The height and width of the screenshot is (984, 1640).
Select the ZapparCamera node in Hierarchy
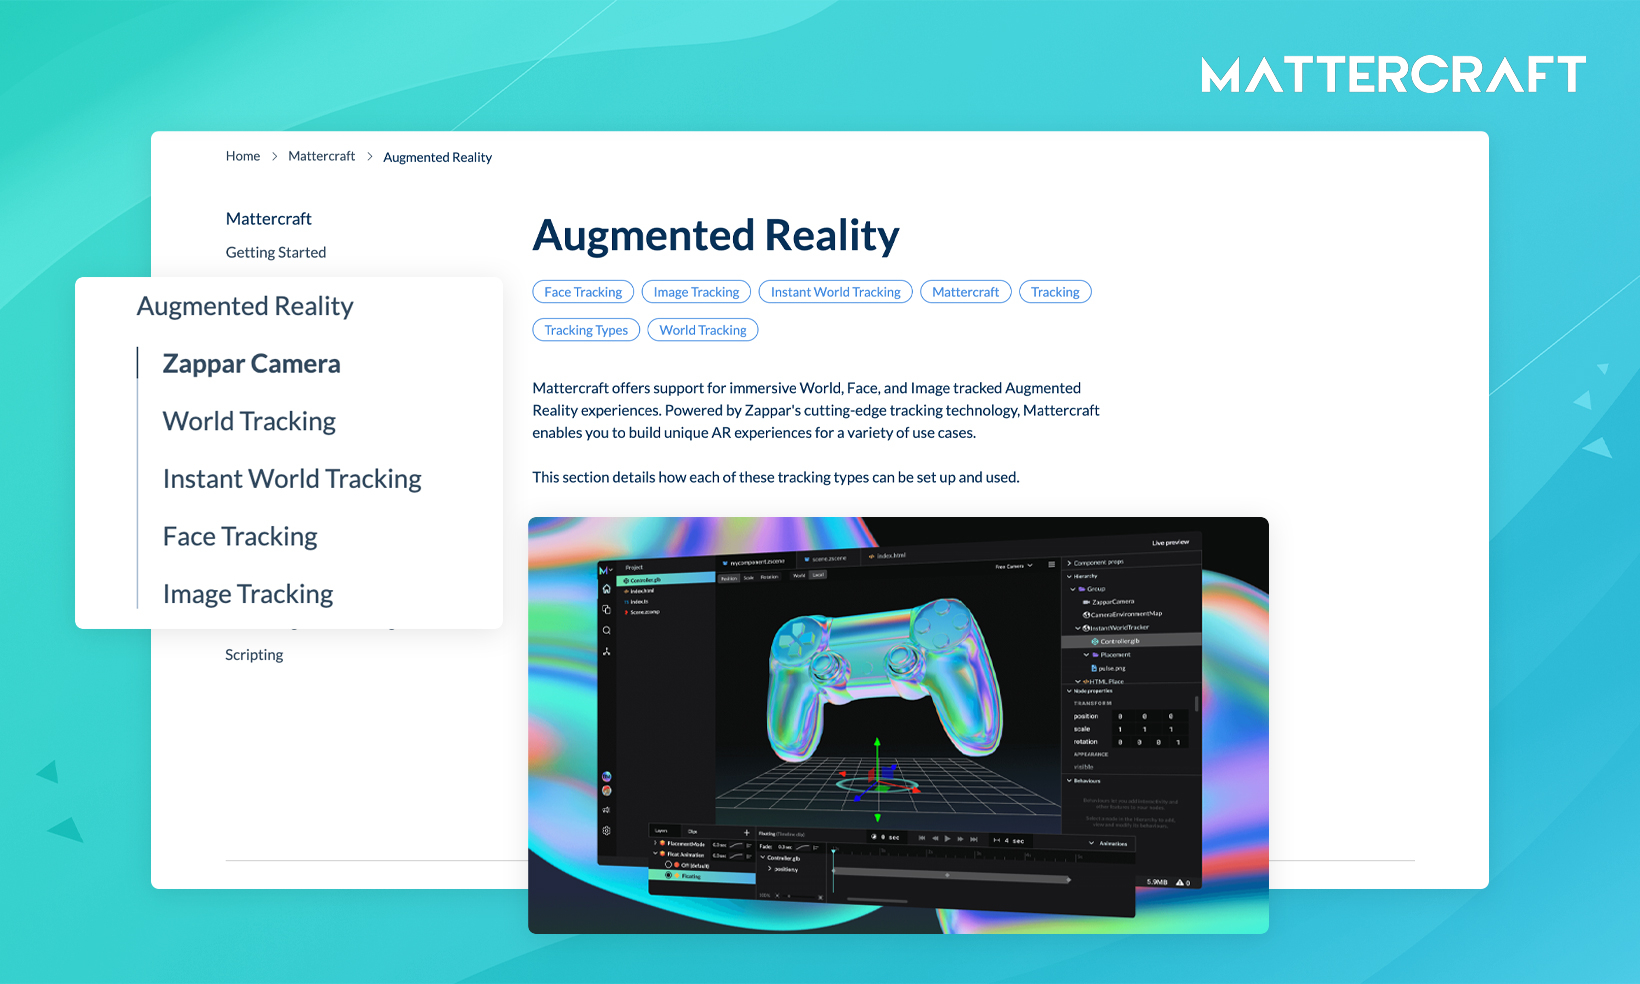[x=1108, y=602]
